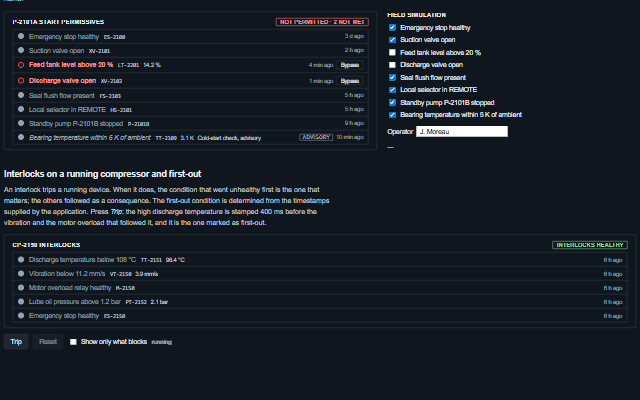Click status dot for Local selector in REMOTE

coord(21,109)
